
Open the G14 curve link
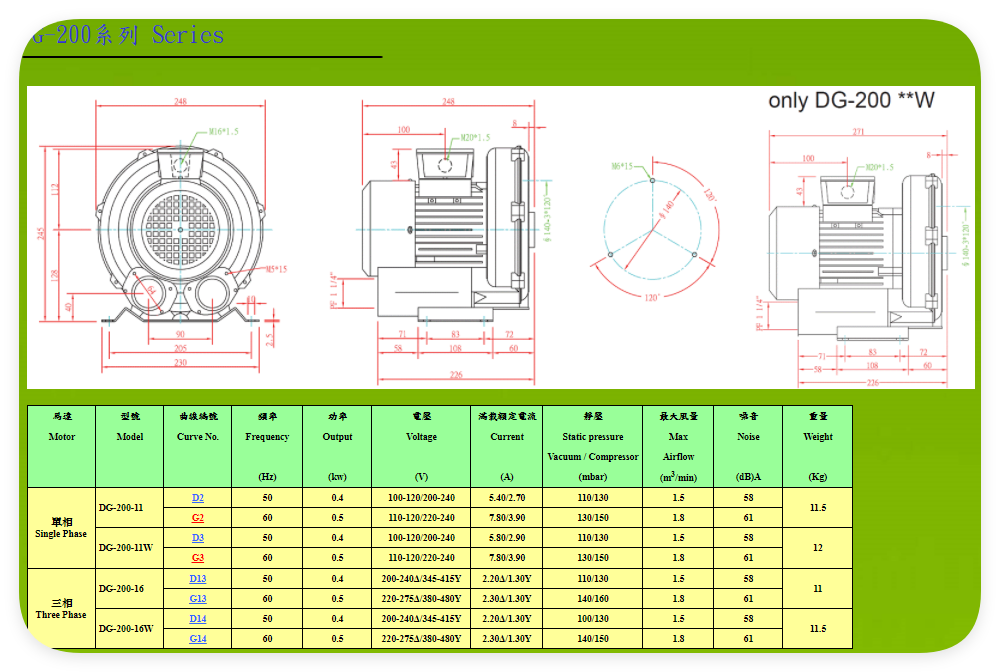[198, 638]
